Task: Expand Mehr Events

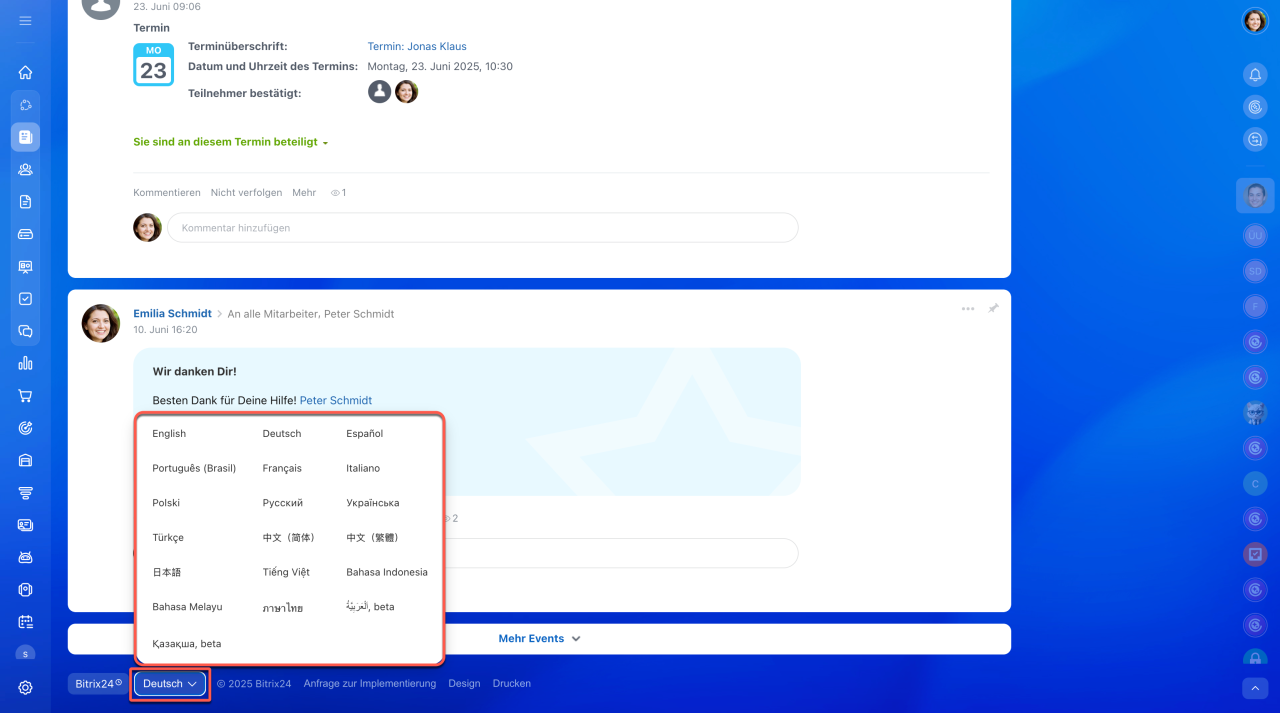Action: (539, 638)
